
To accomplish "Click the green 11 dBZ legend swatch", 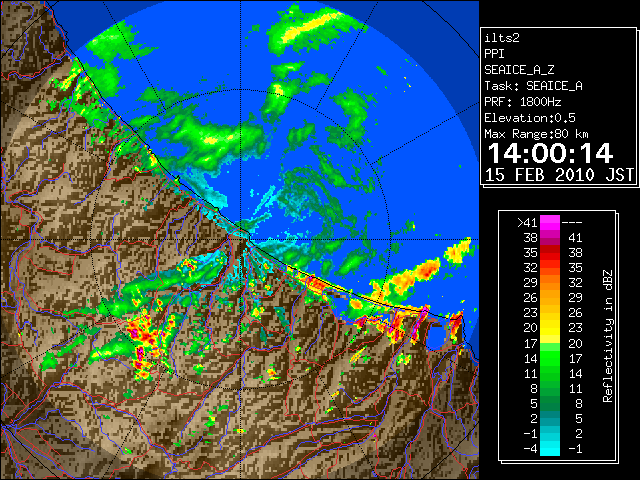I will click(550, 373).
